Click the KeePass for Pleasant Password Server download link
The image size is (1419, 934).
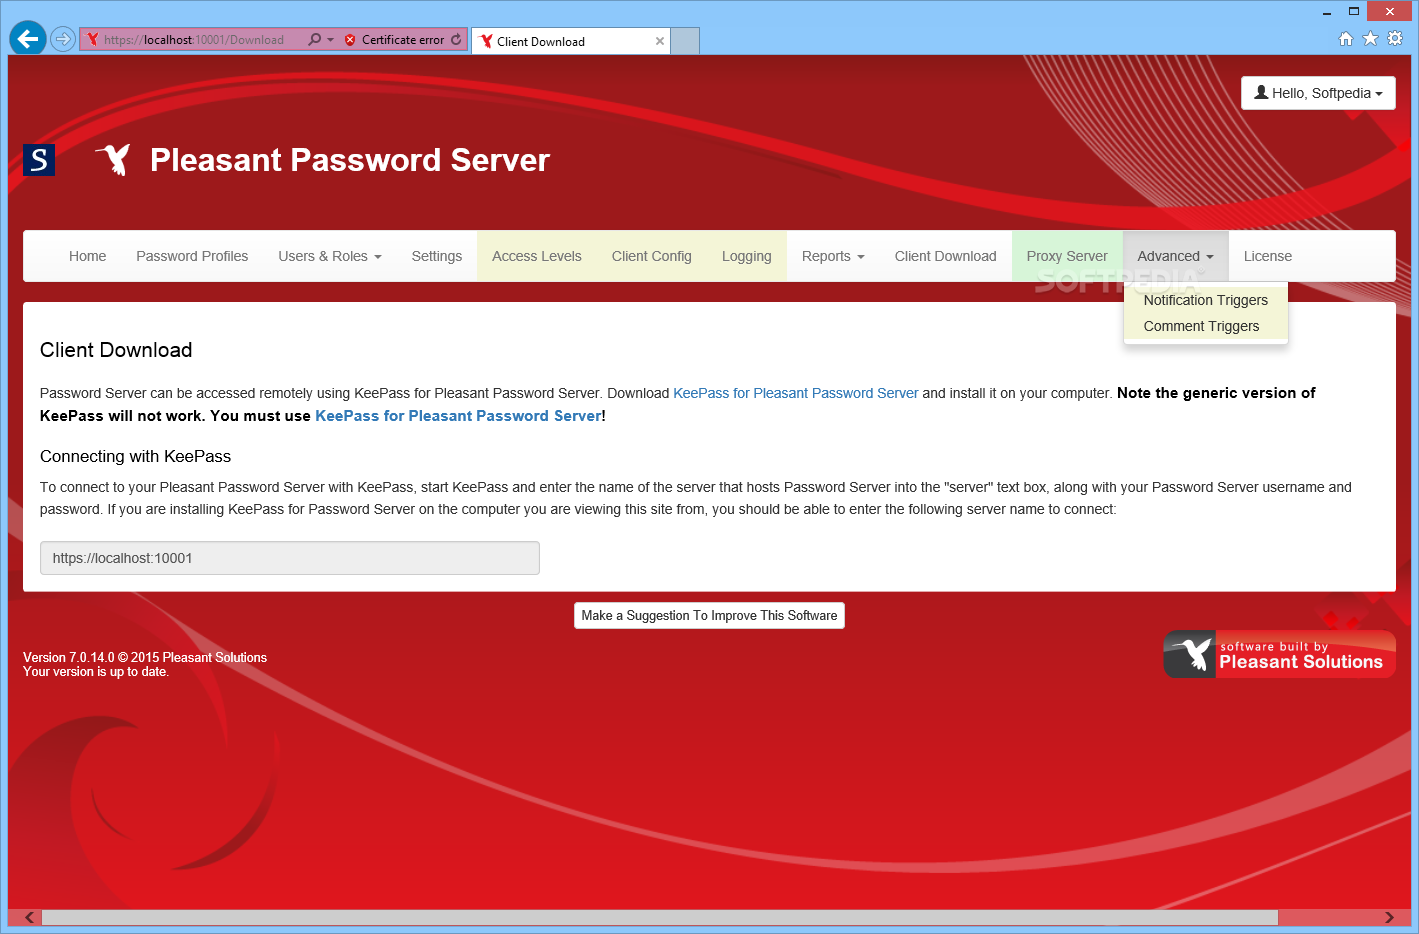point(796,393)
